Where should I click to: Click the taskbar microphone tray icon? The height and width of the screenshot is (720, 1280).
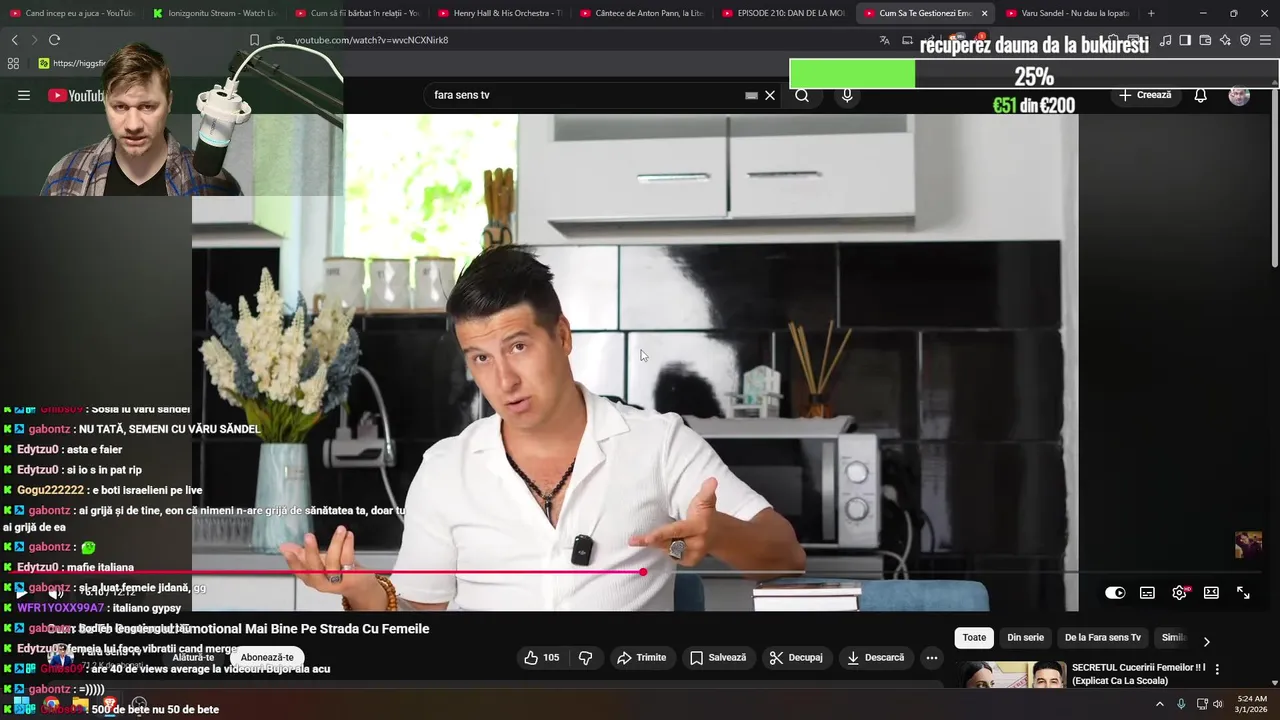(x=1181, y=704)
